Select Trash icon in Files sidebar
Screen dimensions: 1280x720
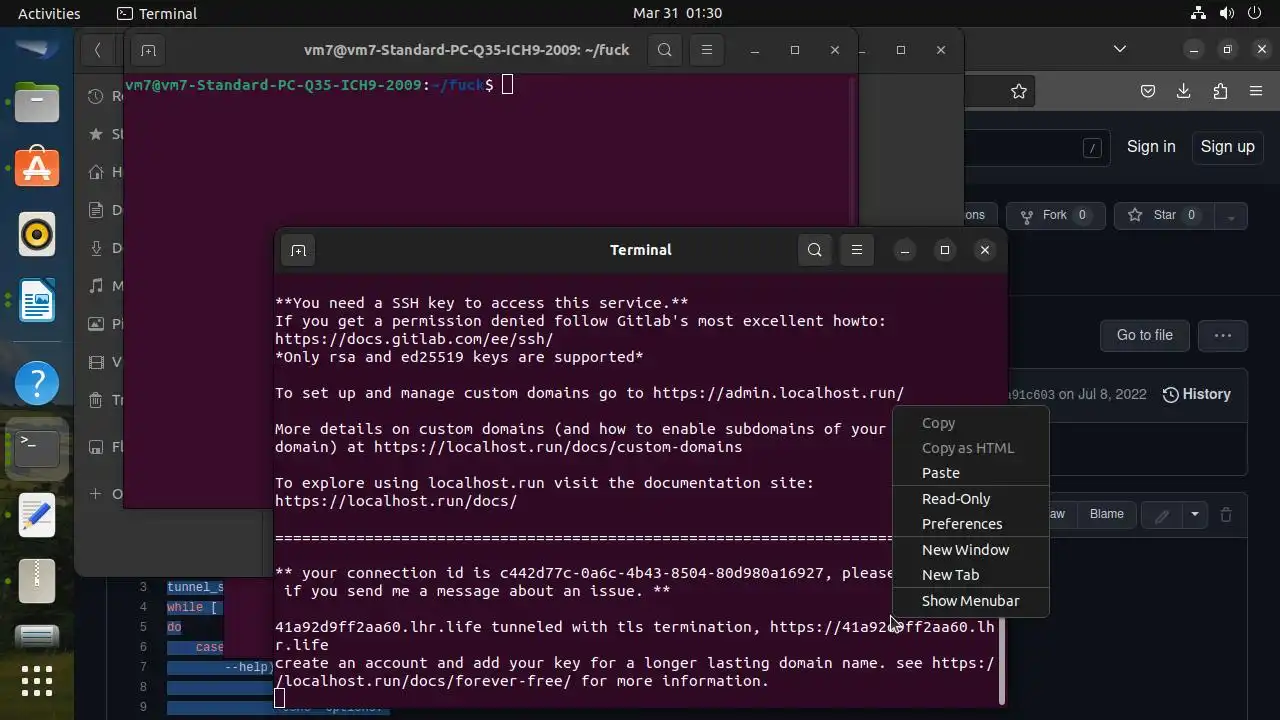click(x=96, y=400)
